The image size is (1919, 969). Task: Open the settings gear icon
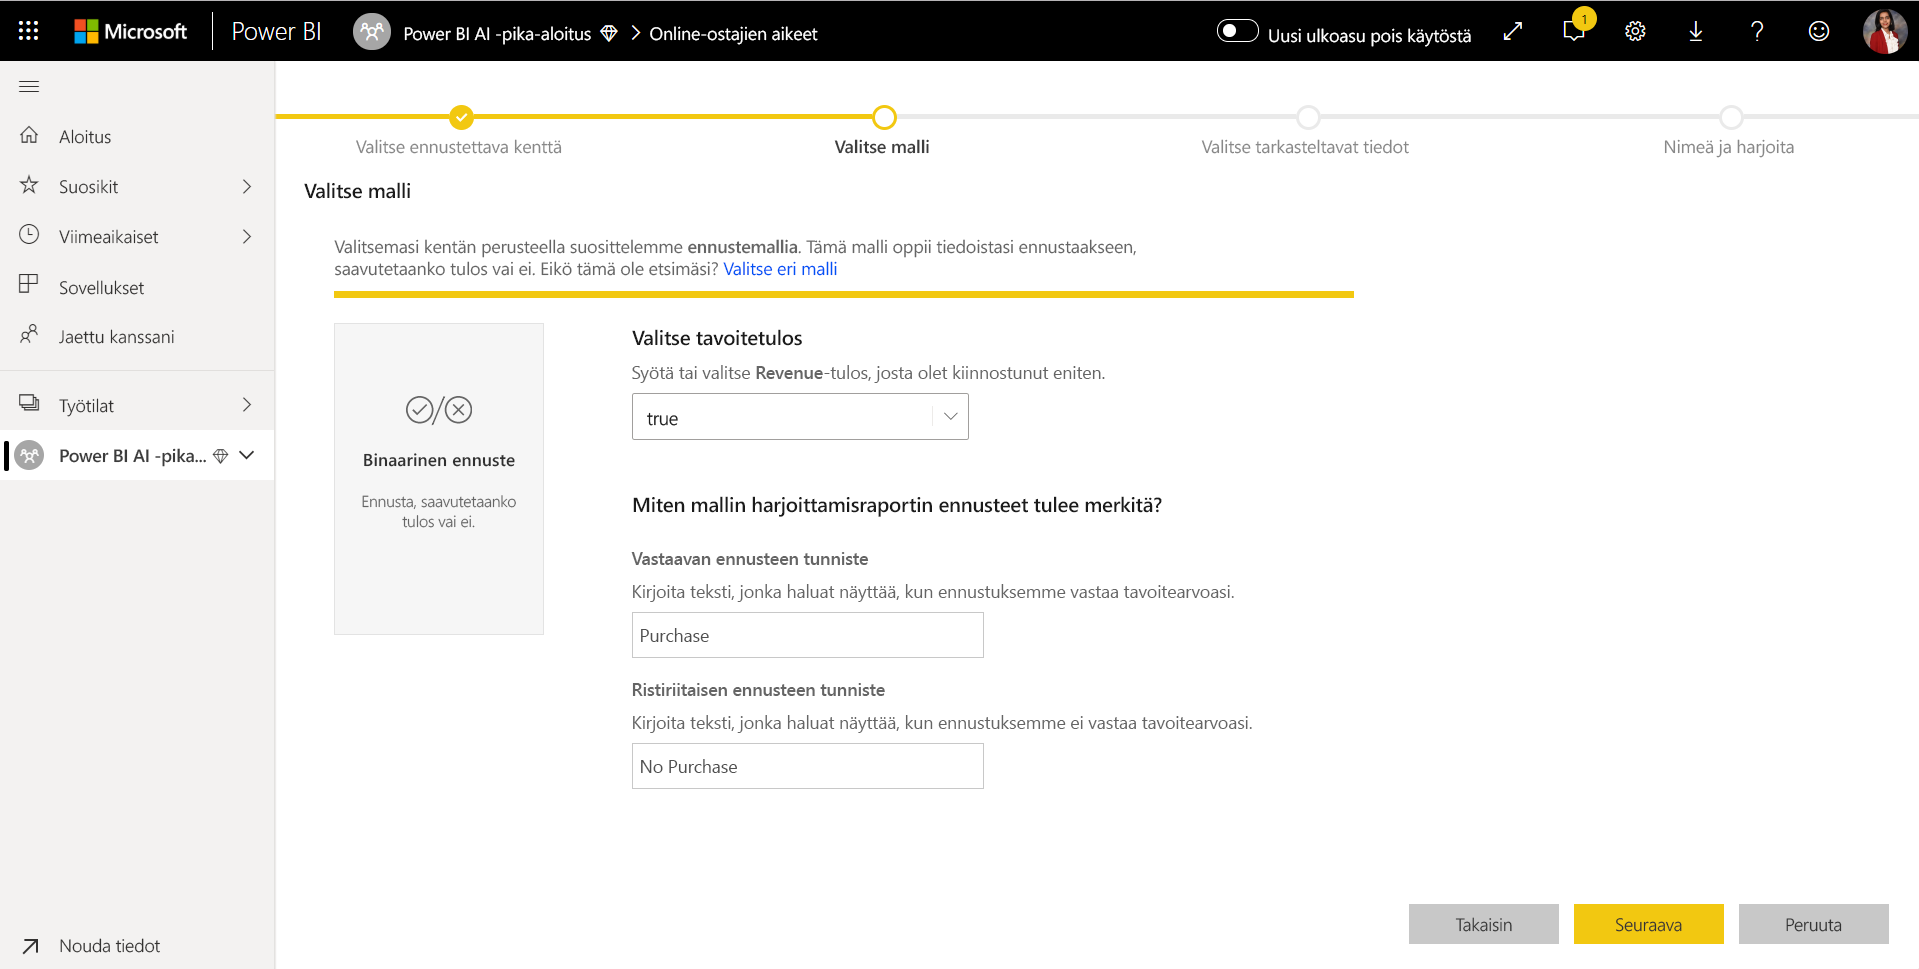tap(1635, 31)
